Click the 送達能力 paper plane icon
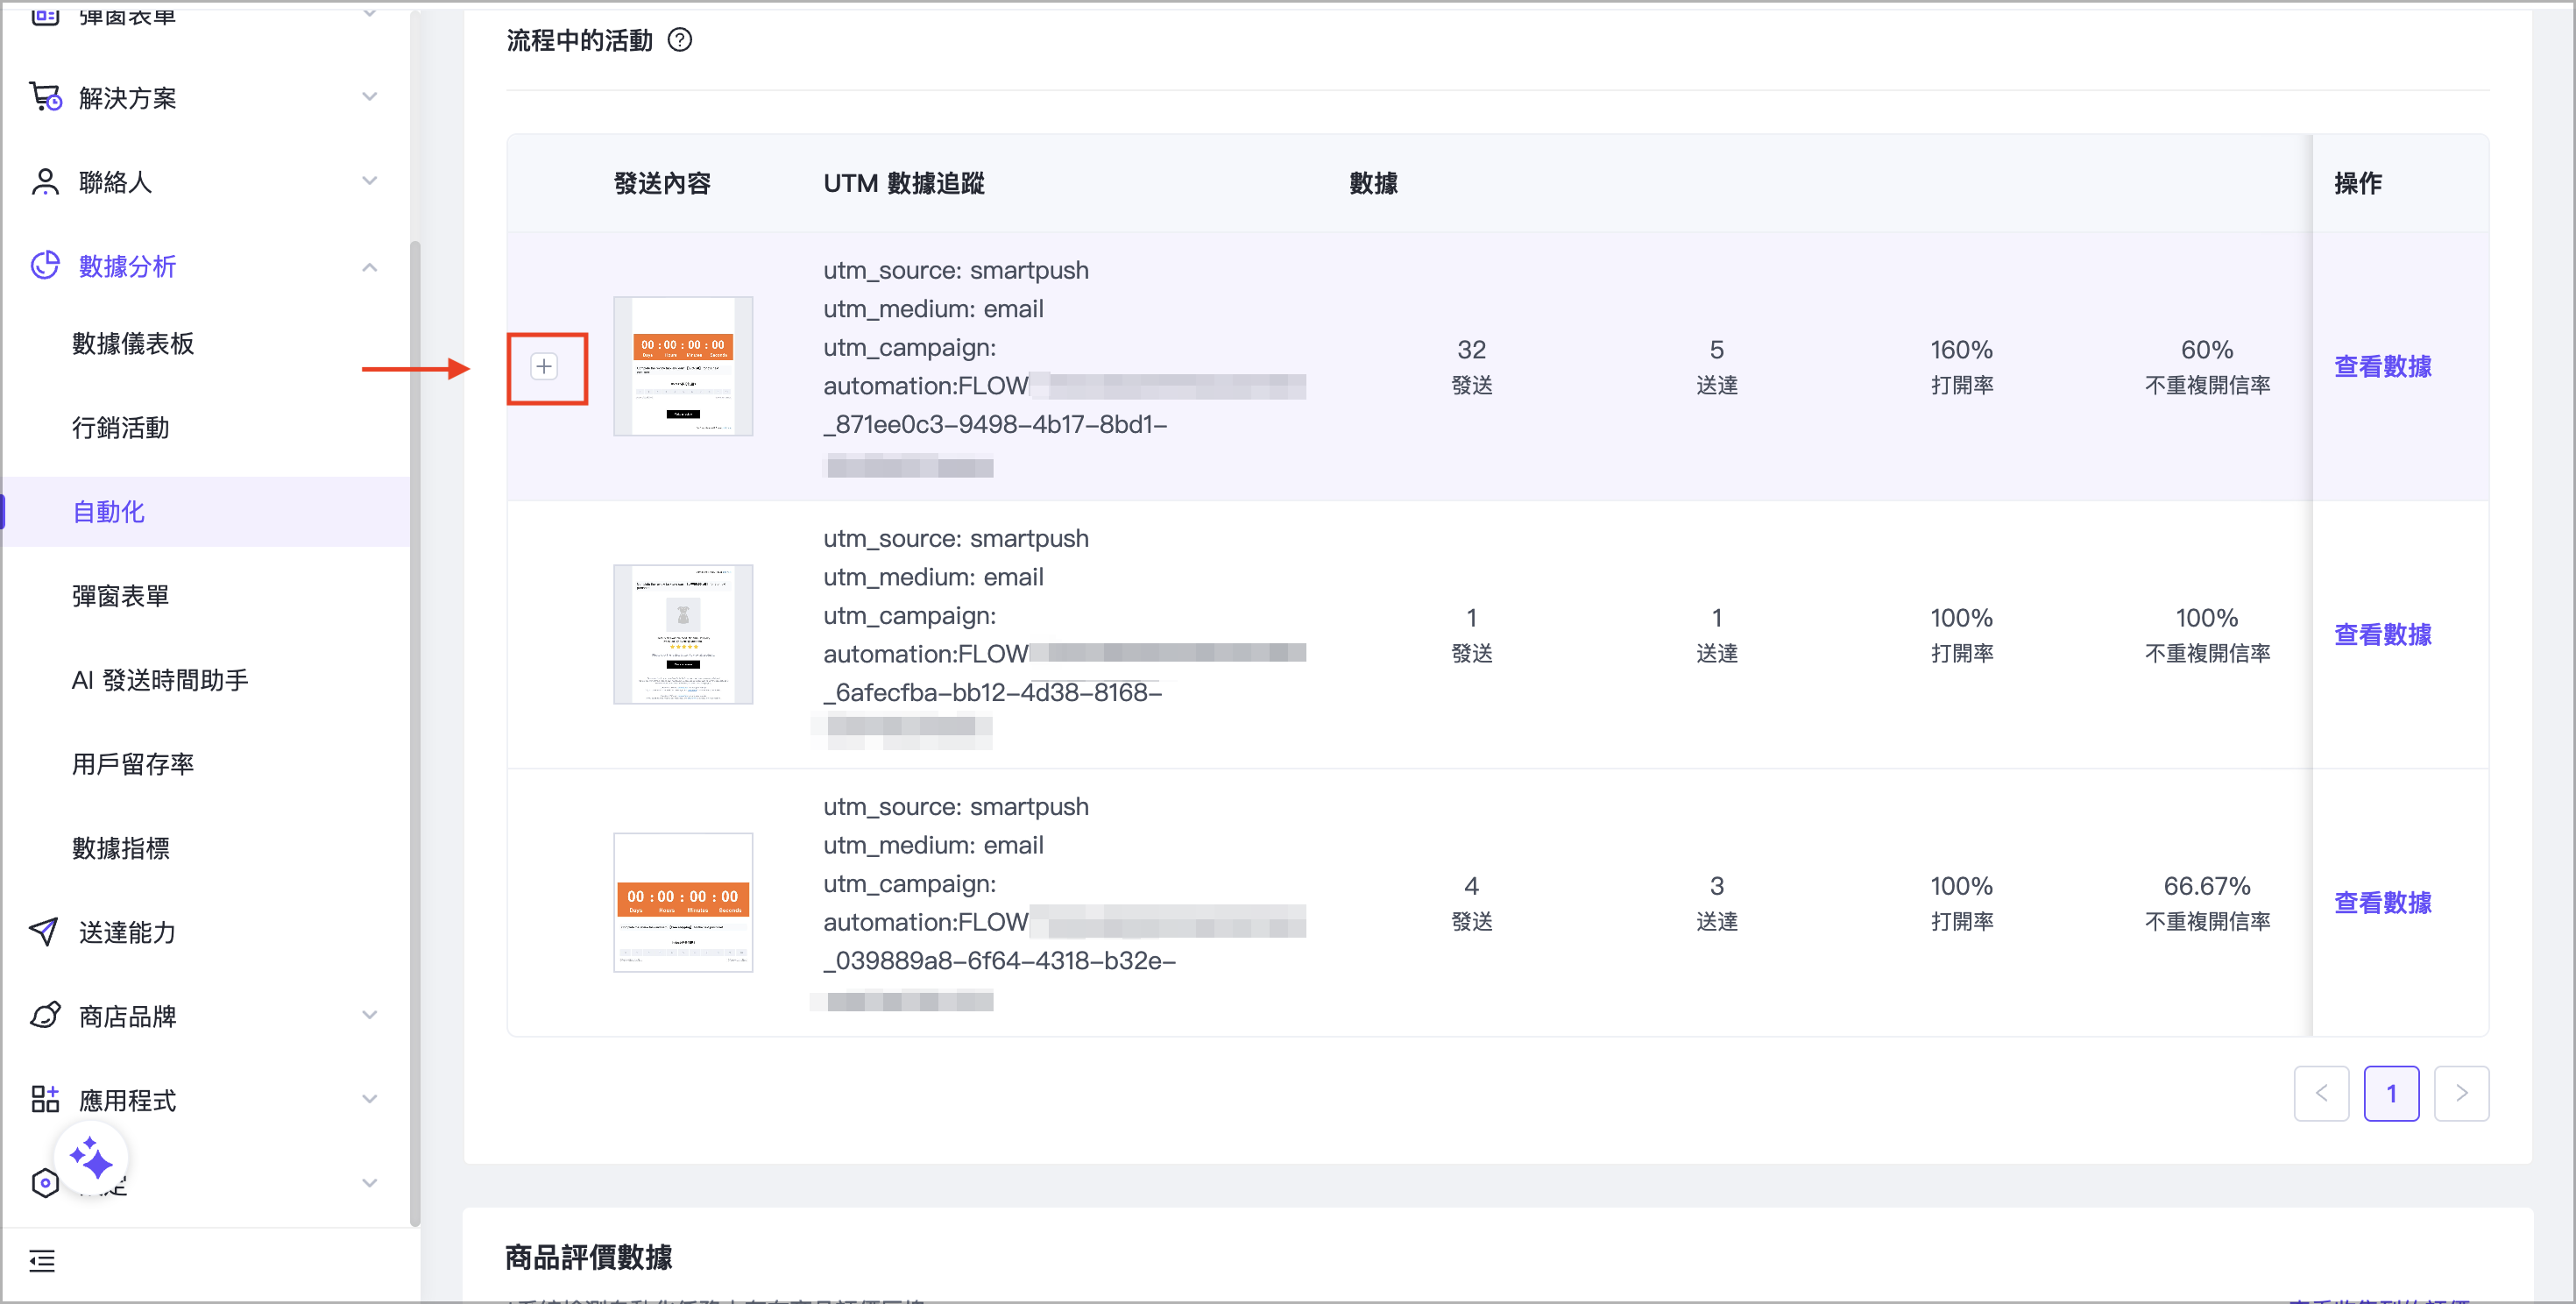The image size is (2576, 1304). pyautogui.click(x=45, y=932)
